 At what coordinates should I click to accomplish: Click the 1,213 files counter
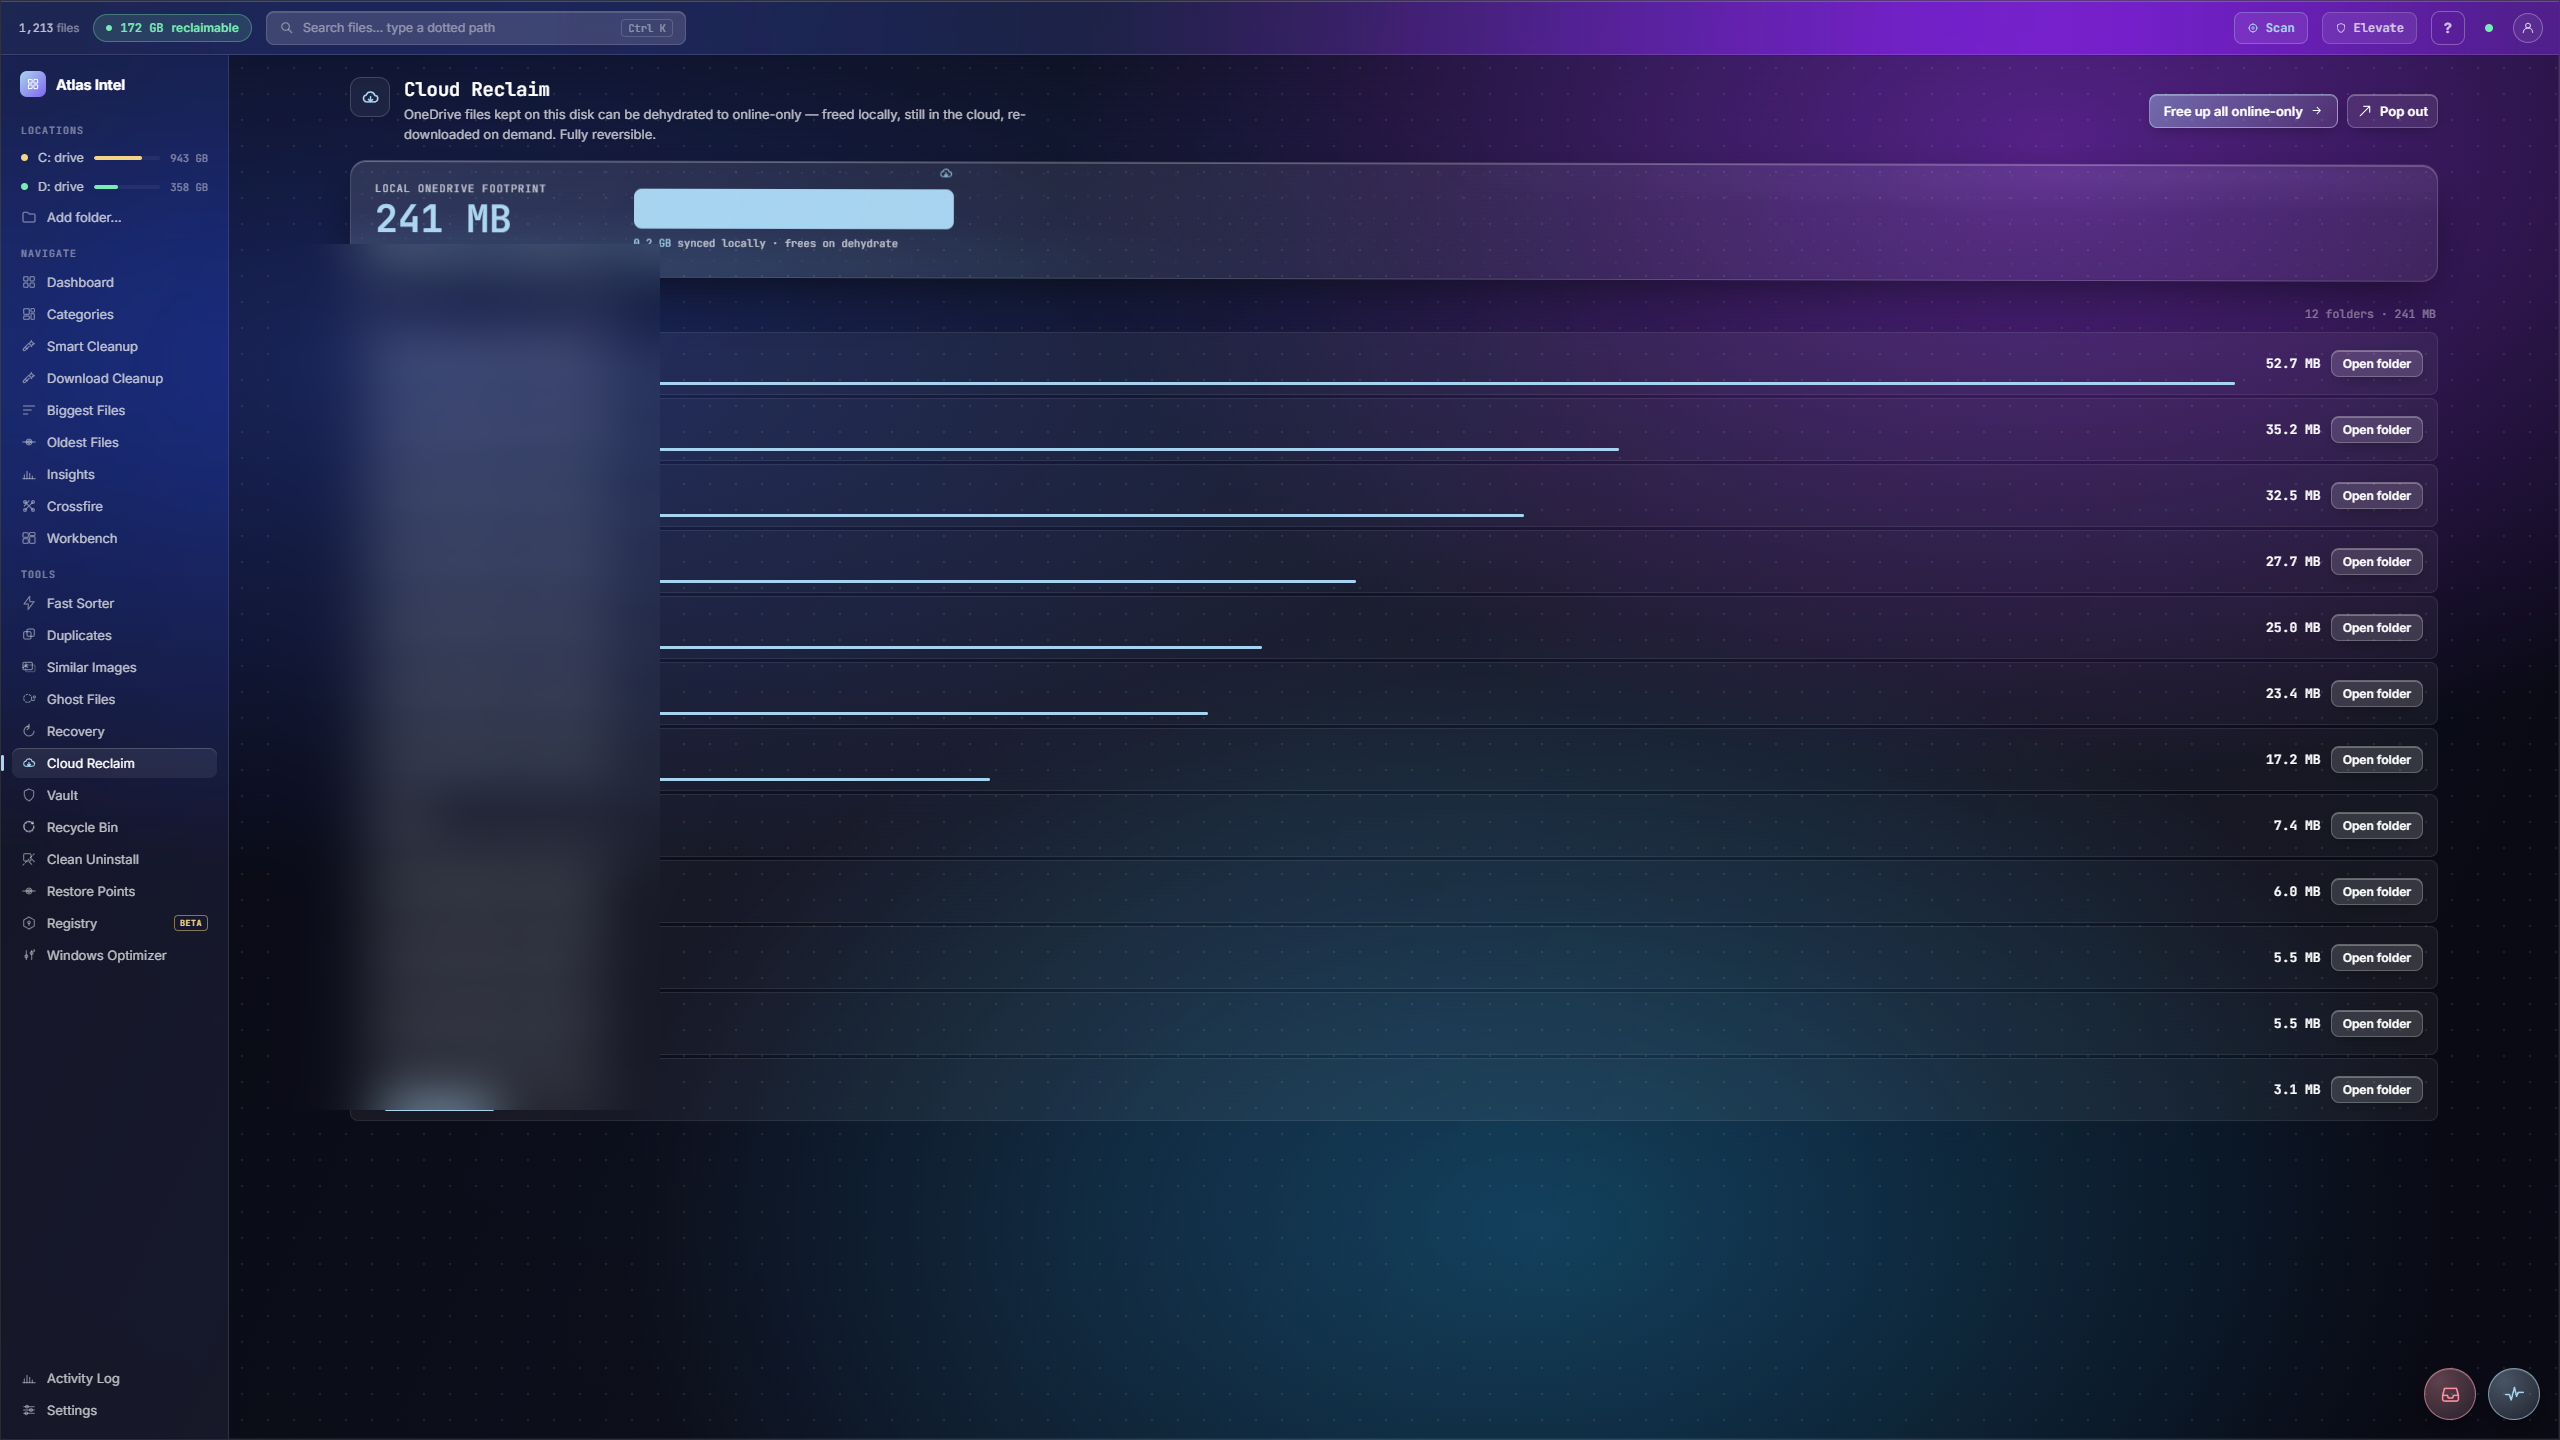pos(48,28)
